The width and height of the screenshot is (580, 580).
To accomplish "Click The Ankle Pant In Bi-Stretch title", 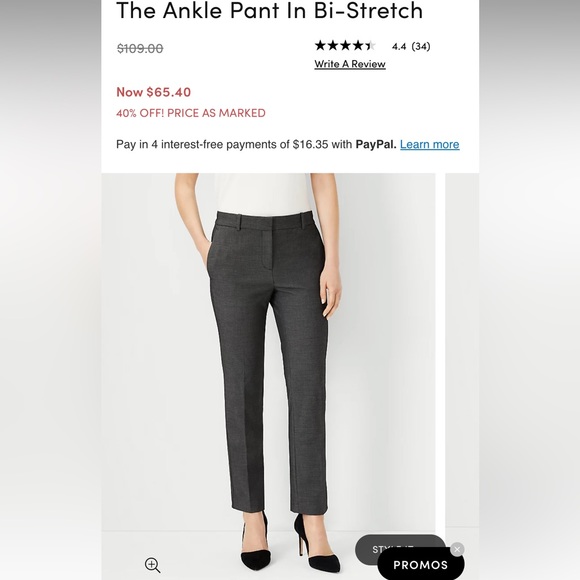I will (270, 10).
